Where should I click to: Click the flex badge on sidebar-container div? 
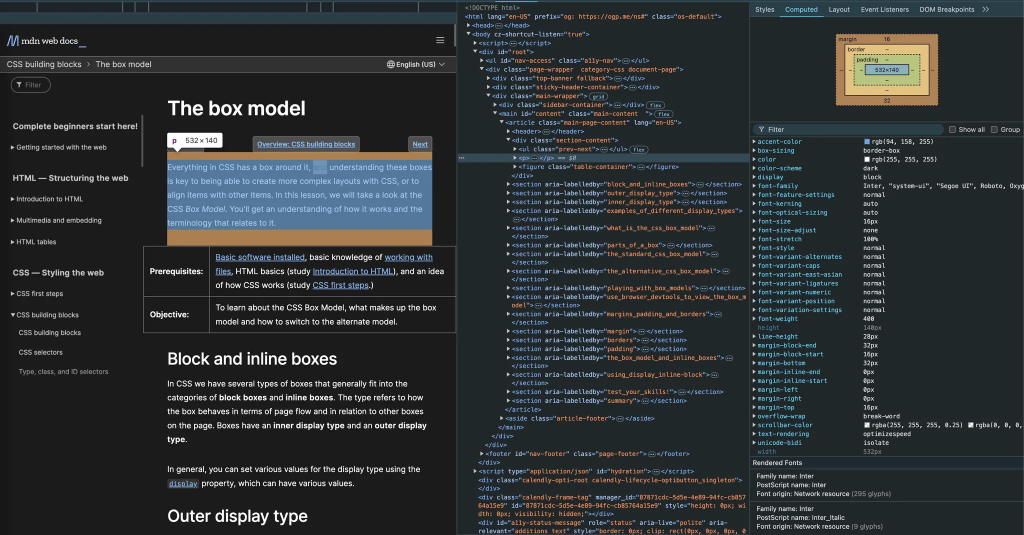[x=655, y=104]
